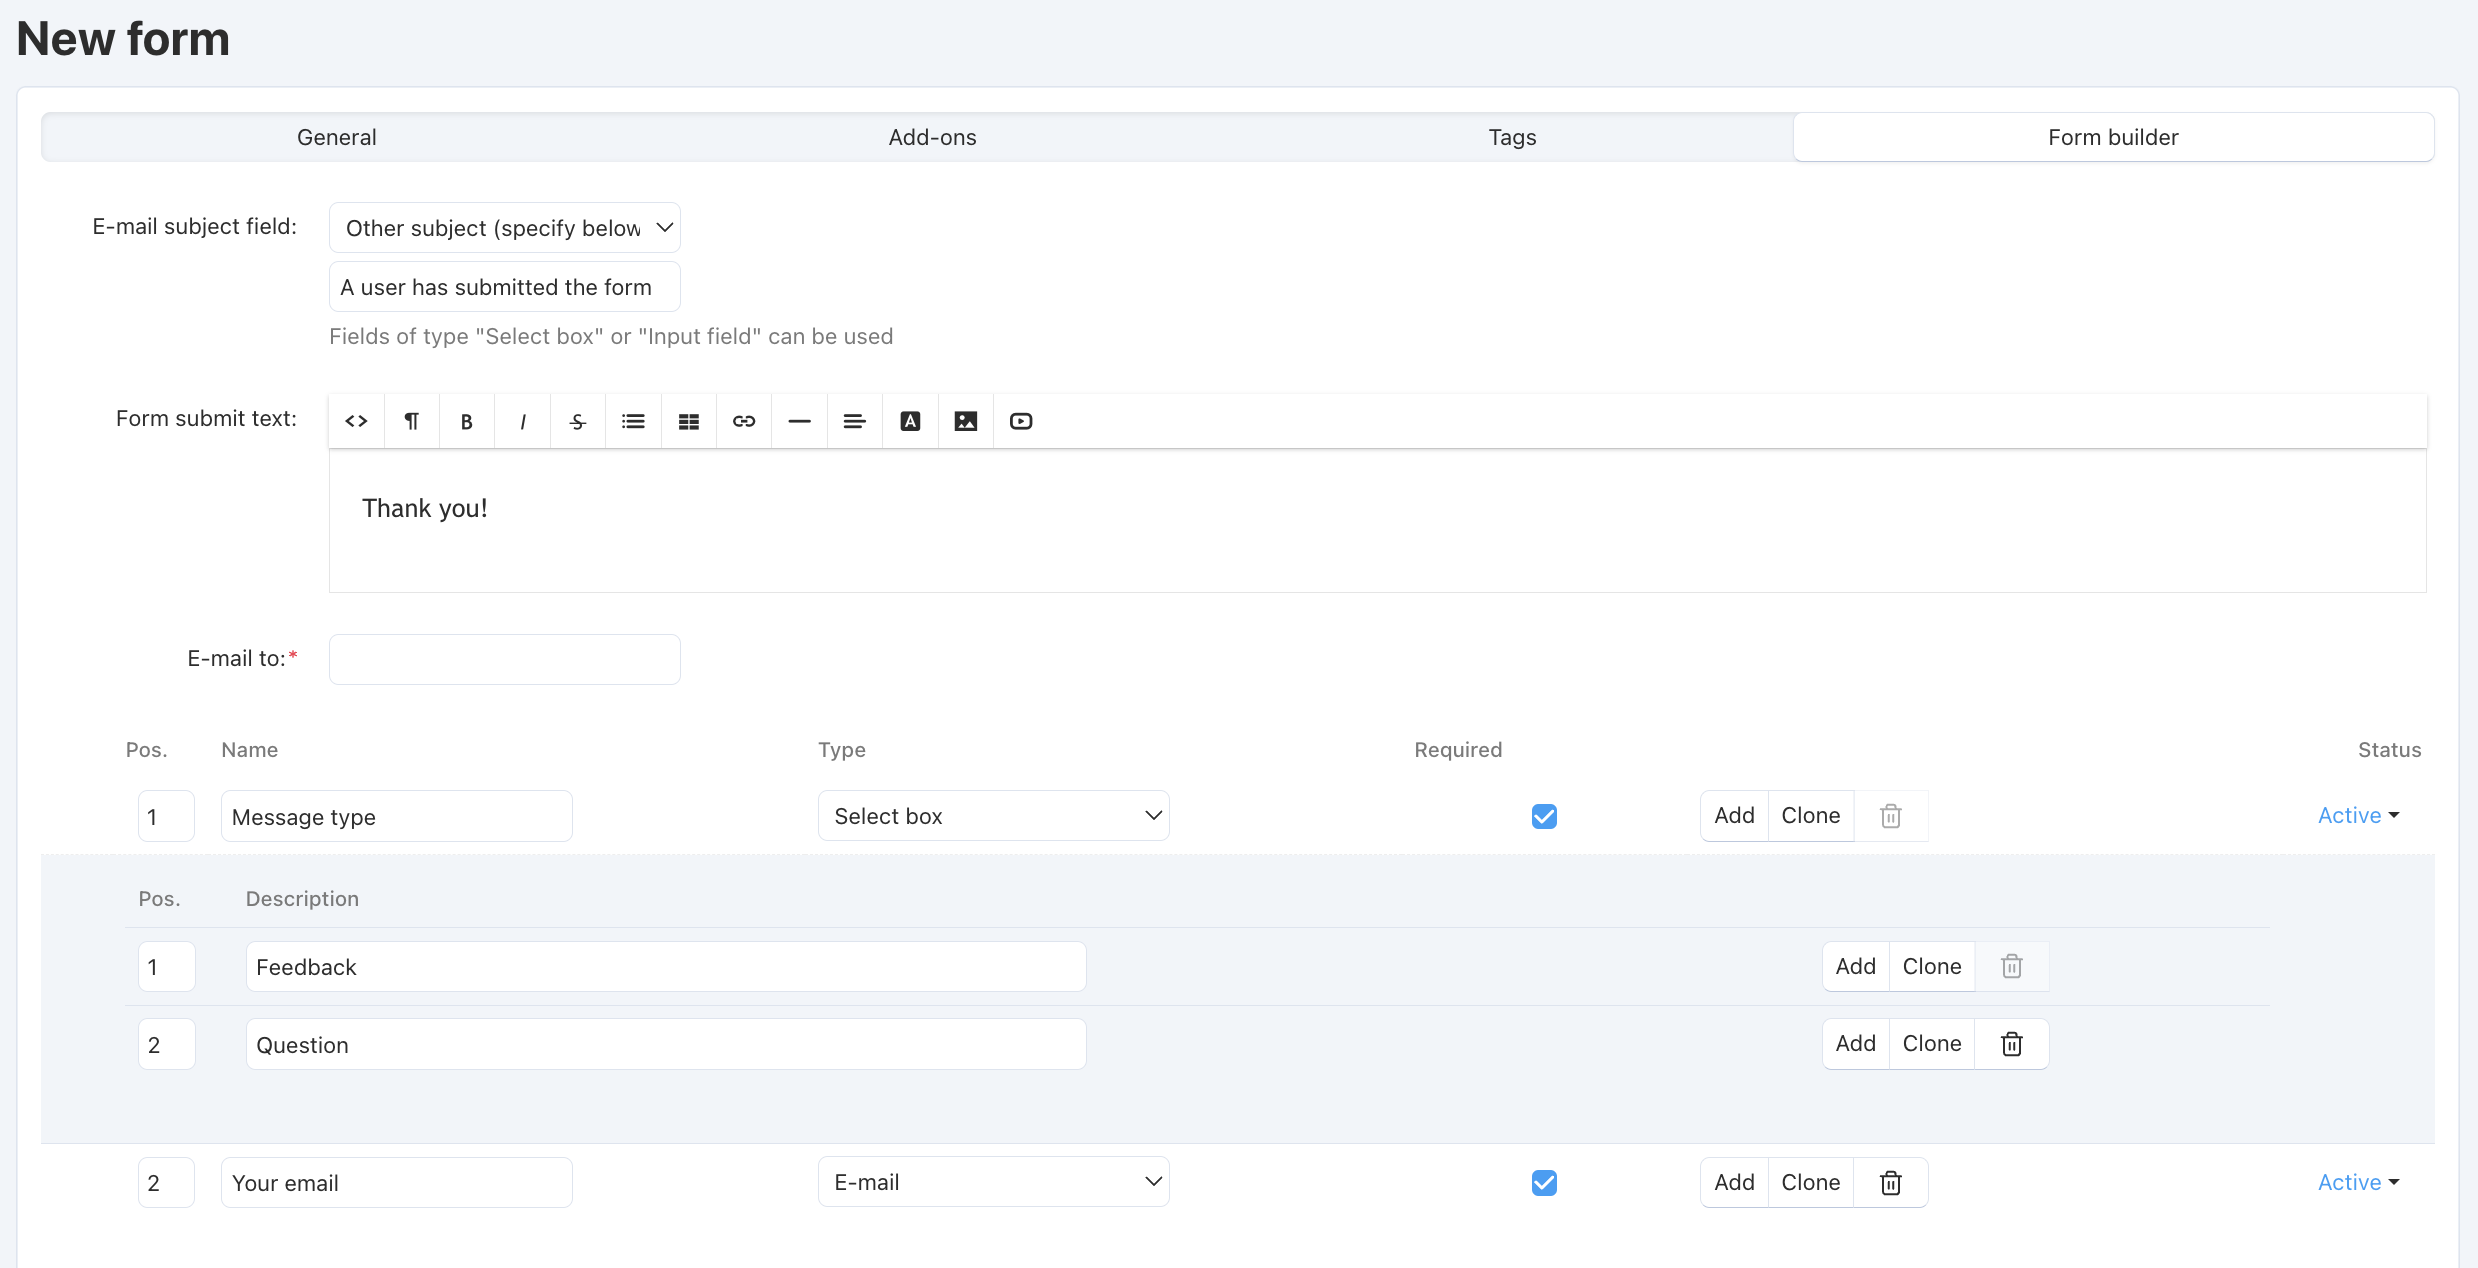Add an option after Feedback
The height and width of the screenshot is (1268, 2478).
1856,966
